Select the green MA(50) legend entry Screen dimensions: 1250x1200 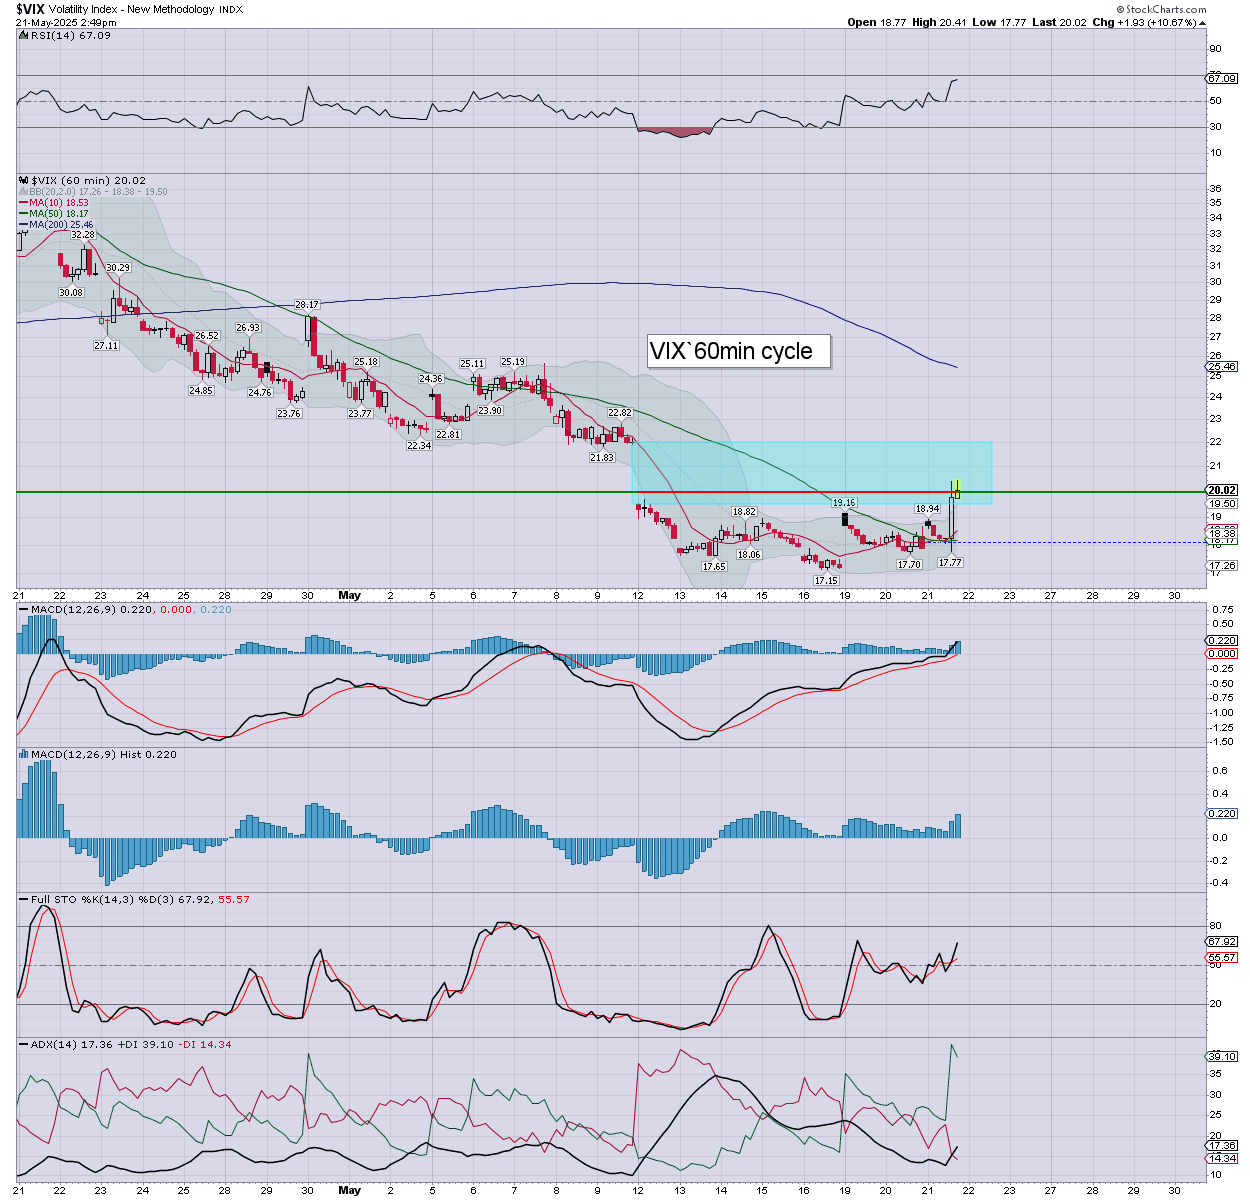(58, 214)
